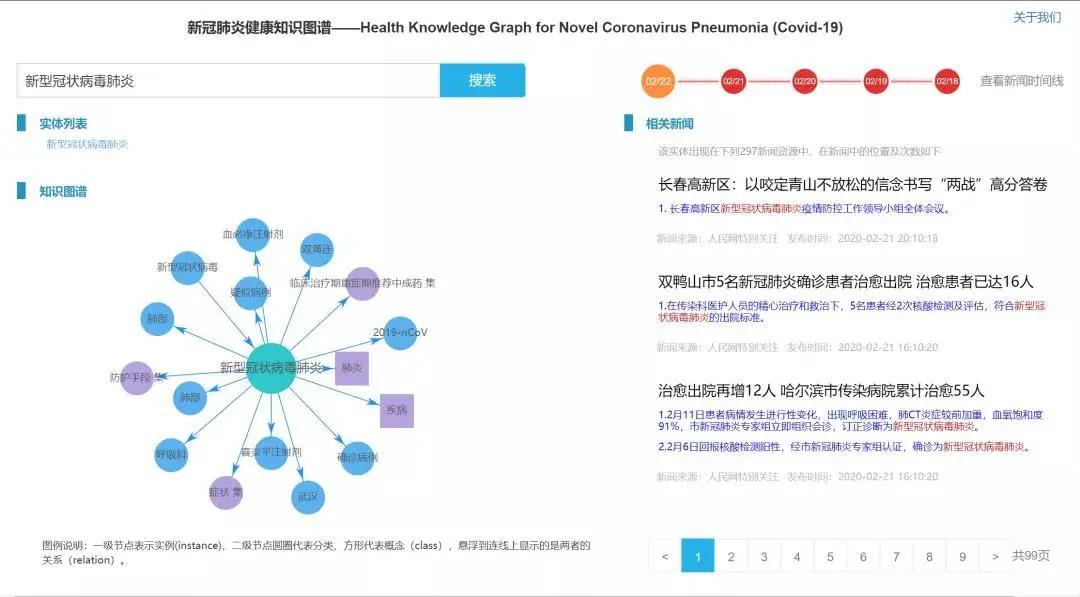Image resolution: width=1080 pixels, height=597 pixels.
Task: Select the 呼吸科 node in the graph
Action: point(171,454)
